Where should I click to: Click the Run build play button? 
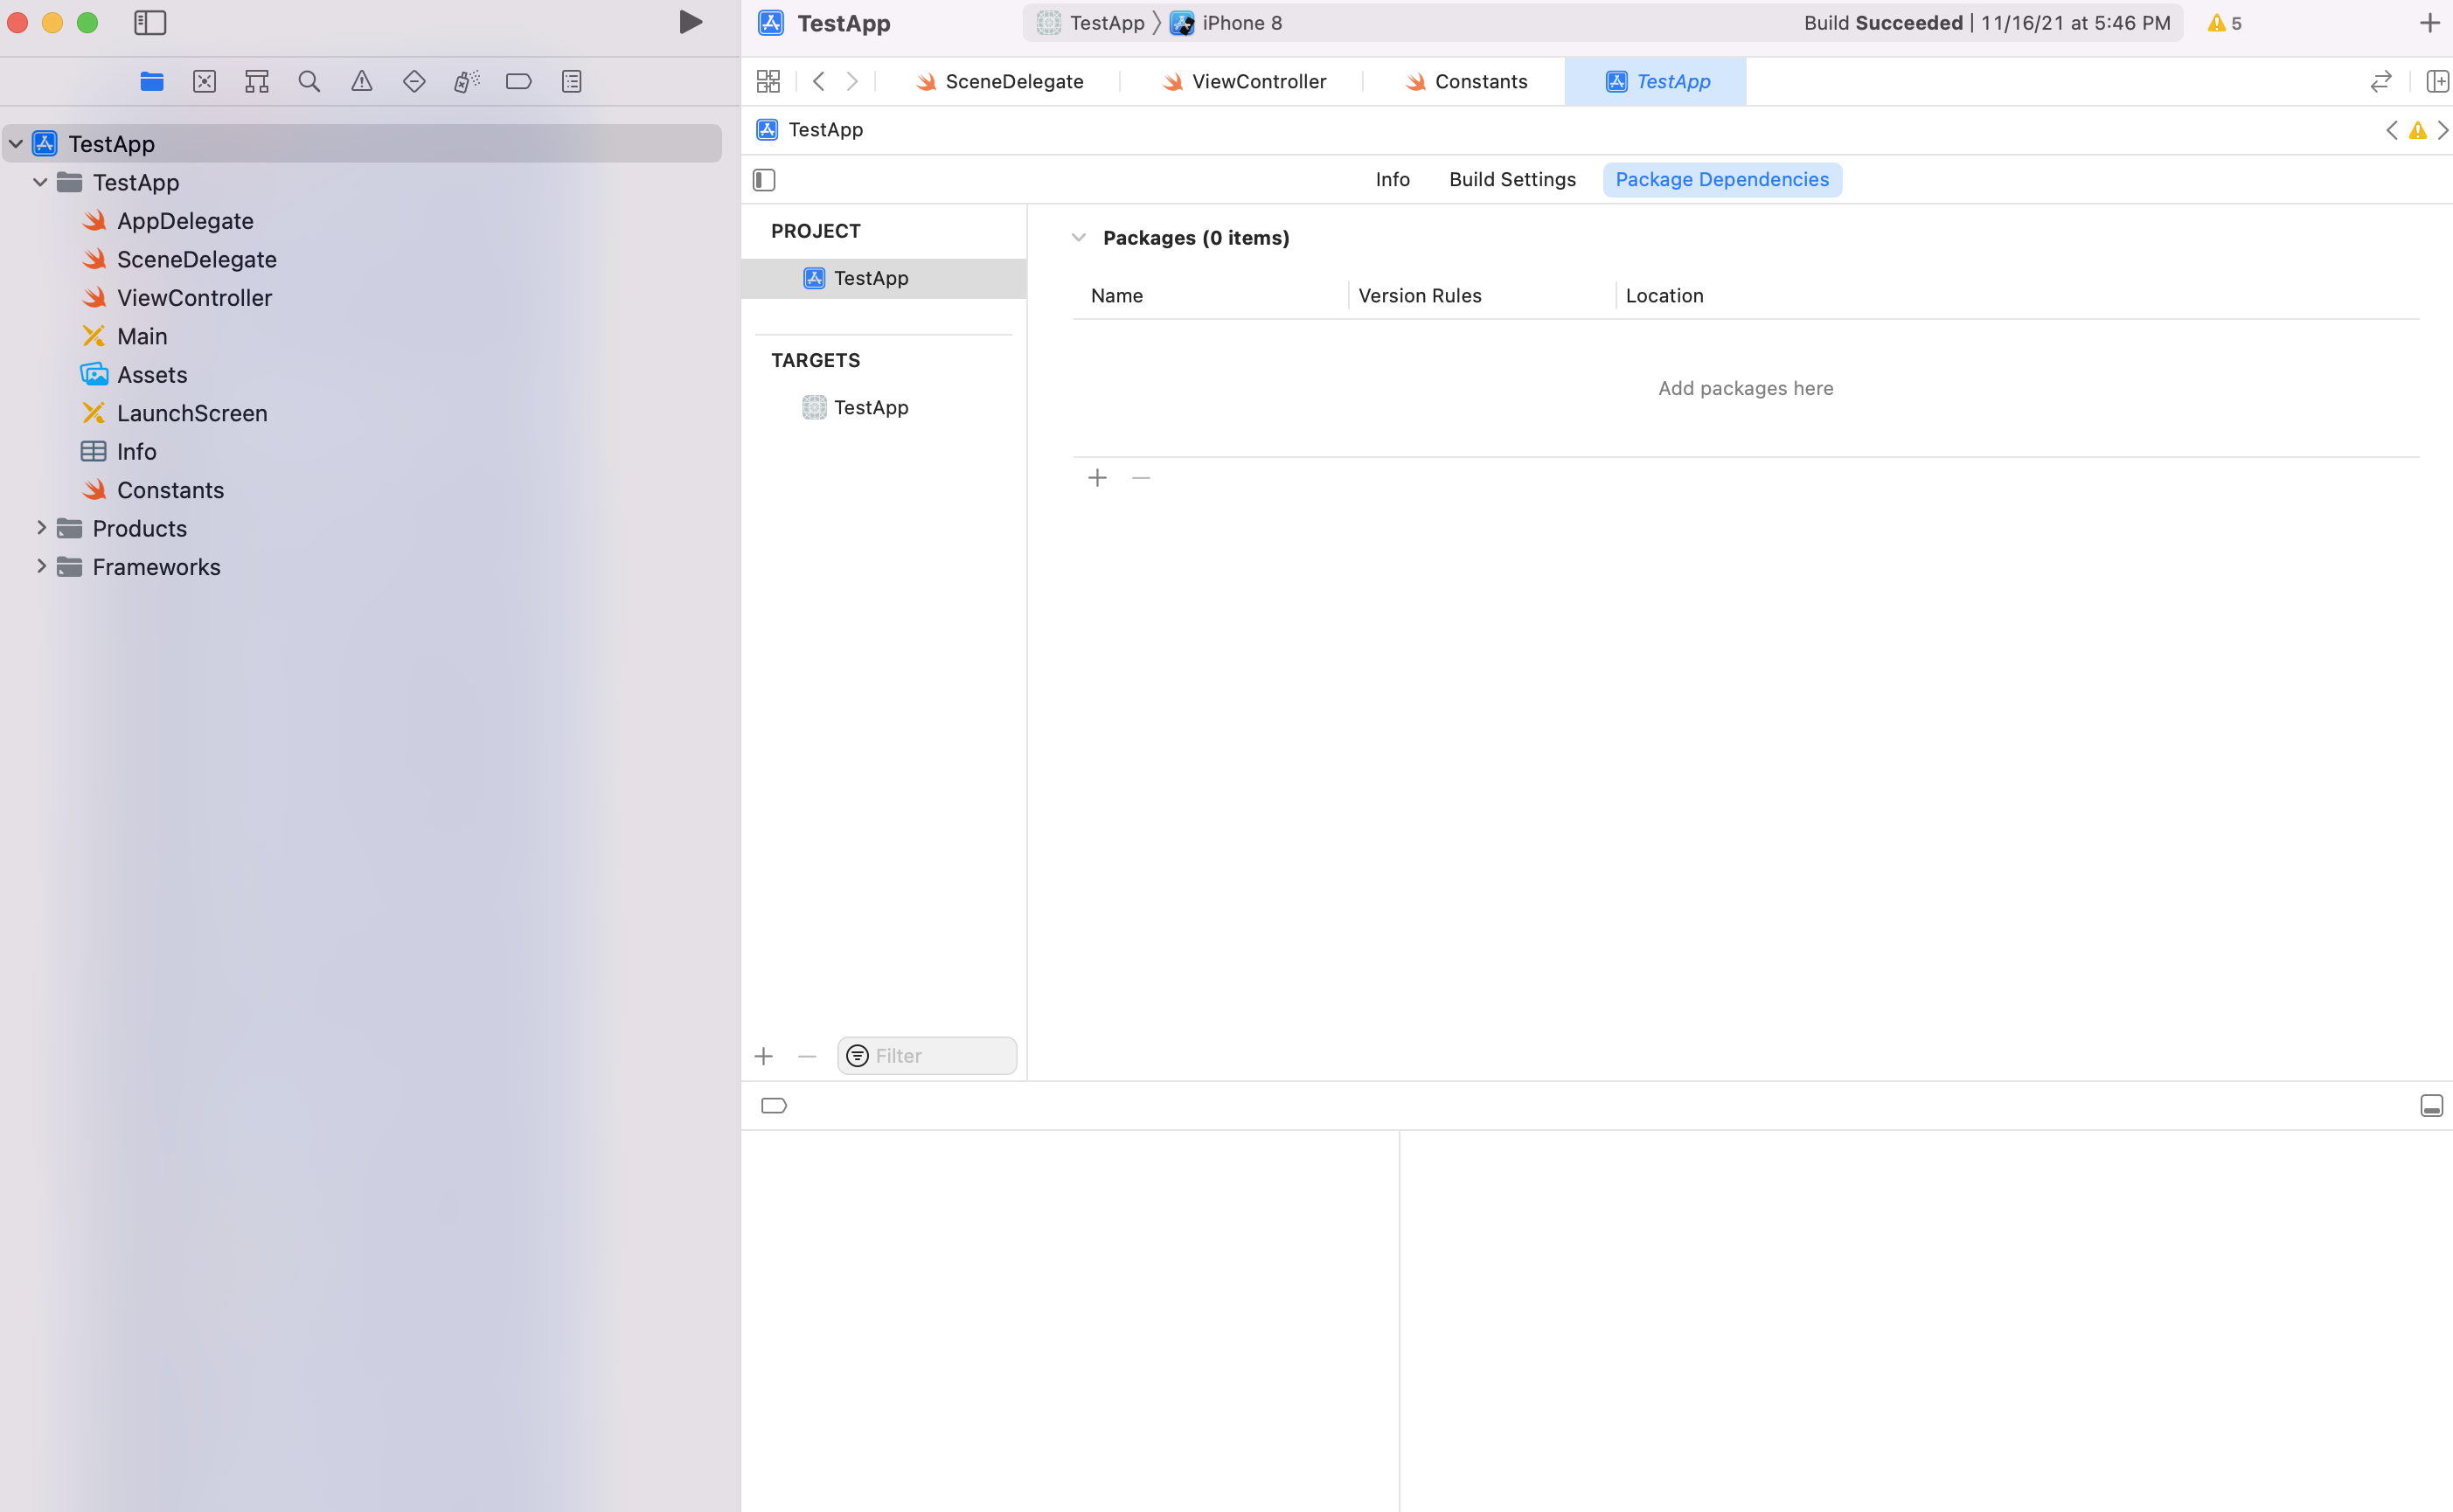coord(690,22)
